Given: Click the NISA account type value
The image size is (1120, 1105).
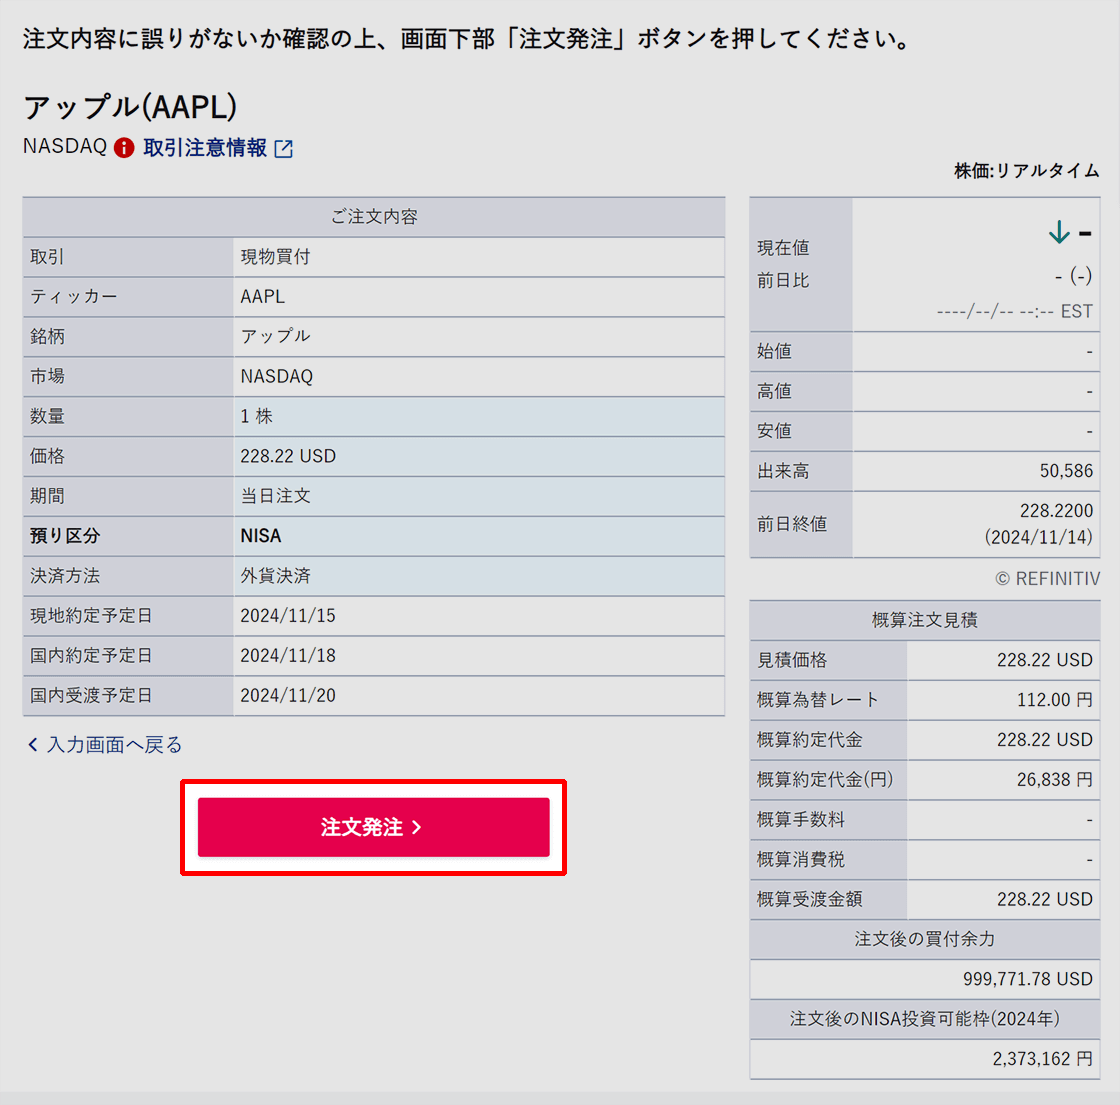Looking at the screenshot, I should click(x=261, y=536).
